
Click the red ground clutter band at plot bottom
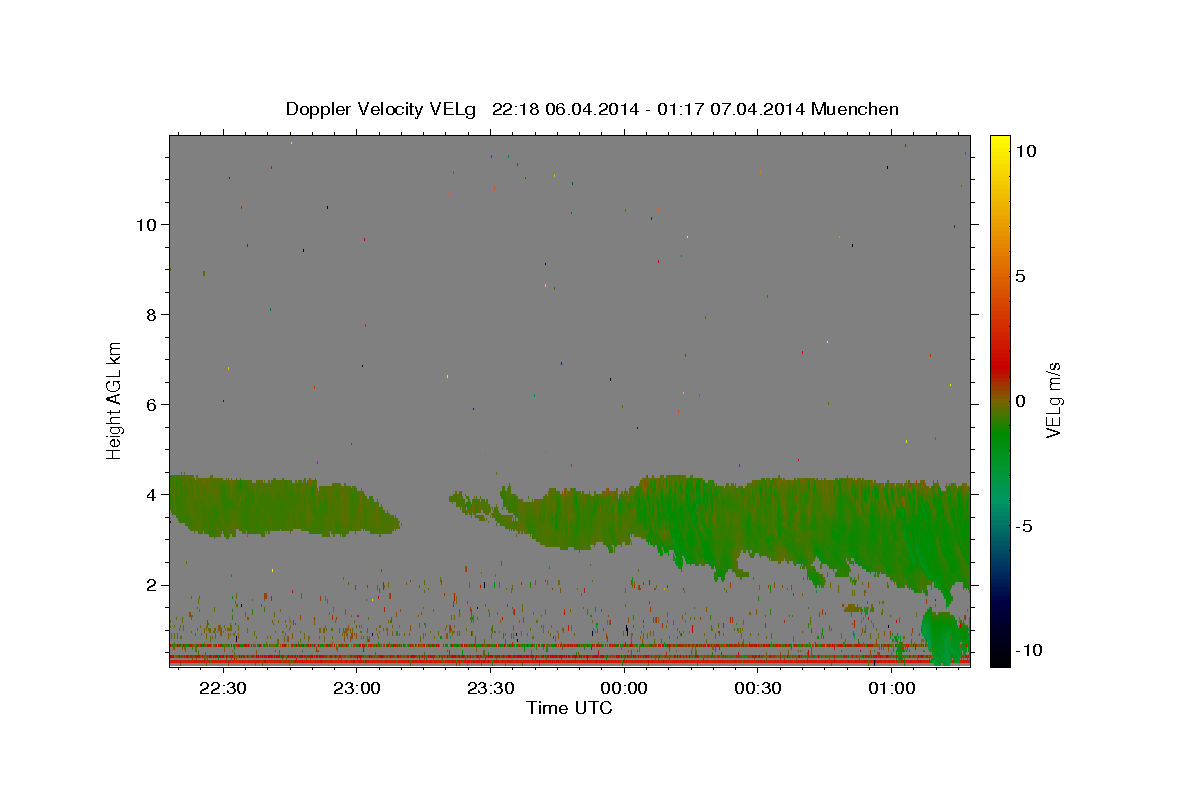[x=569, y=661]
